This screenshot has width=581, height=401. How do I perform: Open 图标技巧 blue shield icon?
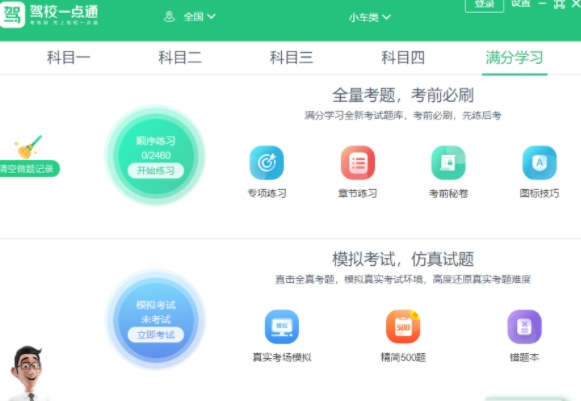539,163
